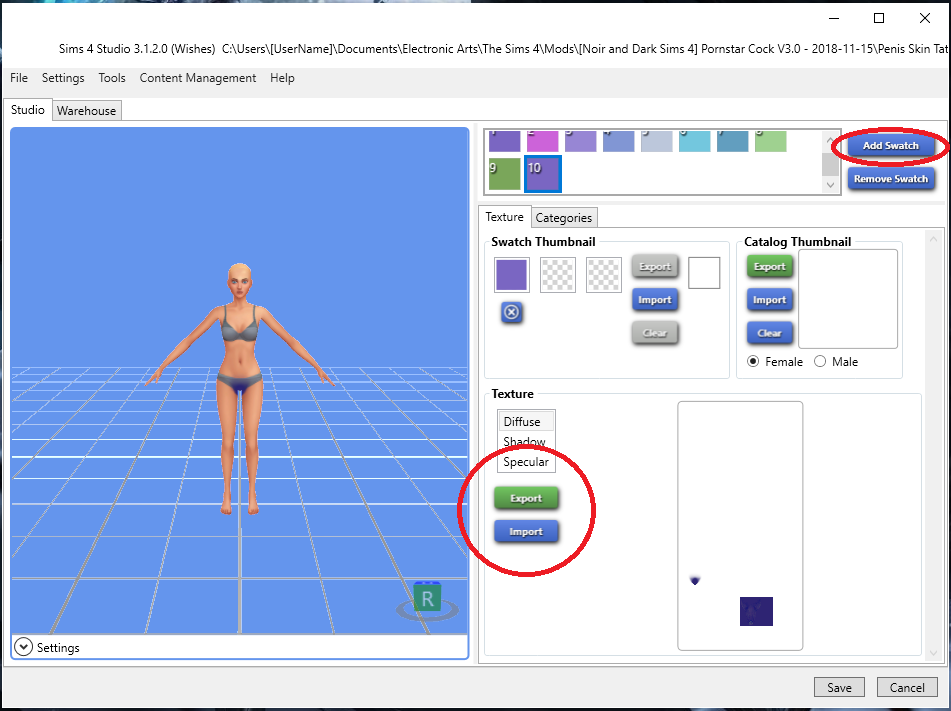Minimize the Sims 4 Studio window
Image resolution: width=951 pixels, height=711 pixels.
834,18
